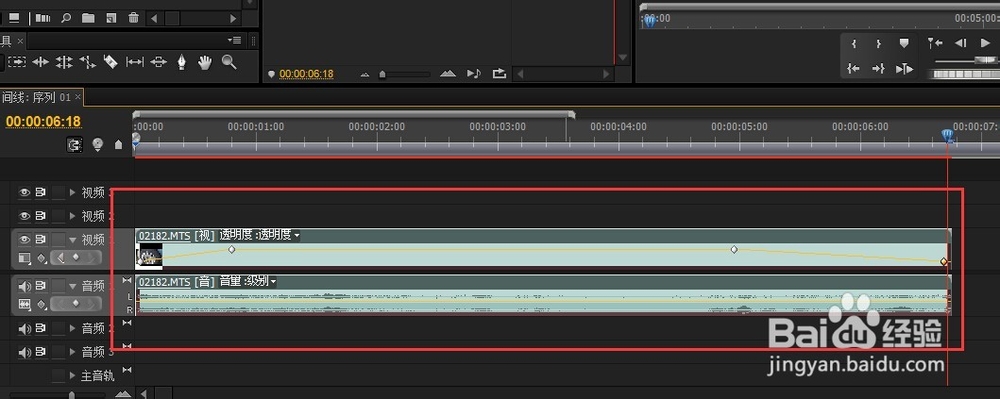Collapse the 视频 1 track
Viewport: 1000px width, 399px height.
pos(73,240)
